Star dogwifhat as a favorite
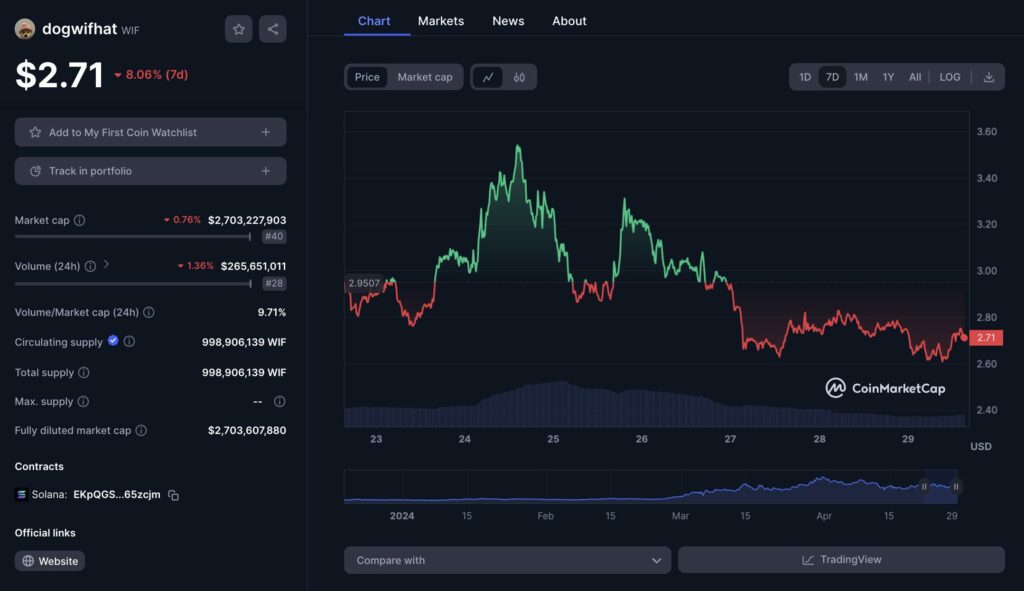This screenshot has height=591, width=1024. point(238,29)
